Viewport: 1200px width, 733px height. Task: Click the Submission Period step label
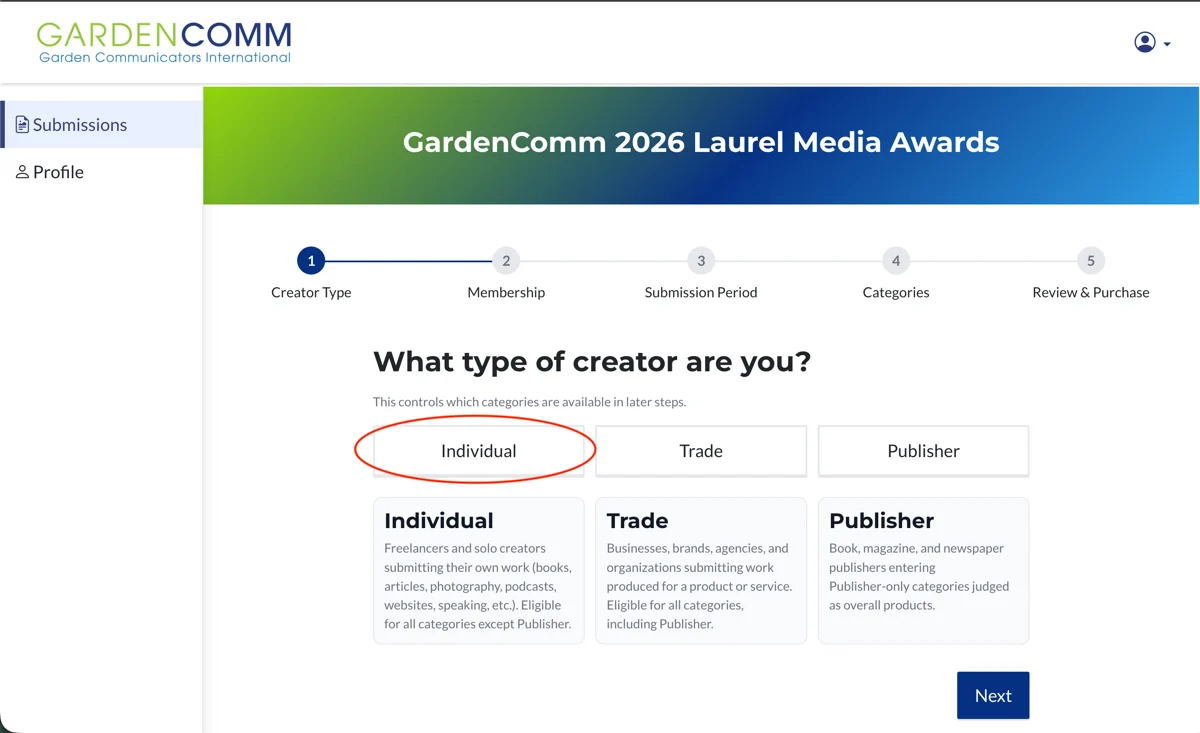click(701, 293)
